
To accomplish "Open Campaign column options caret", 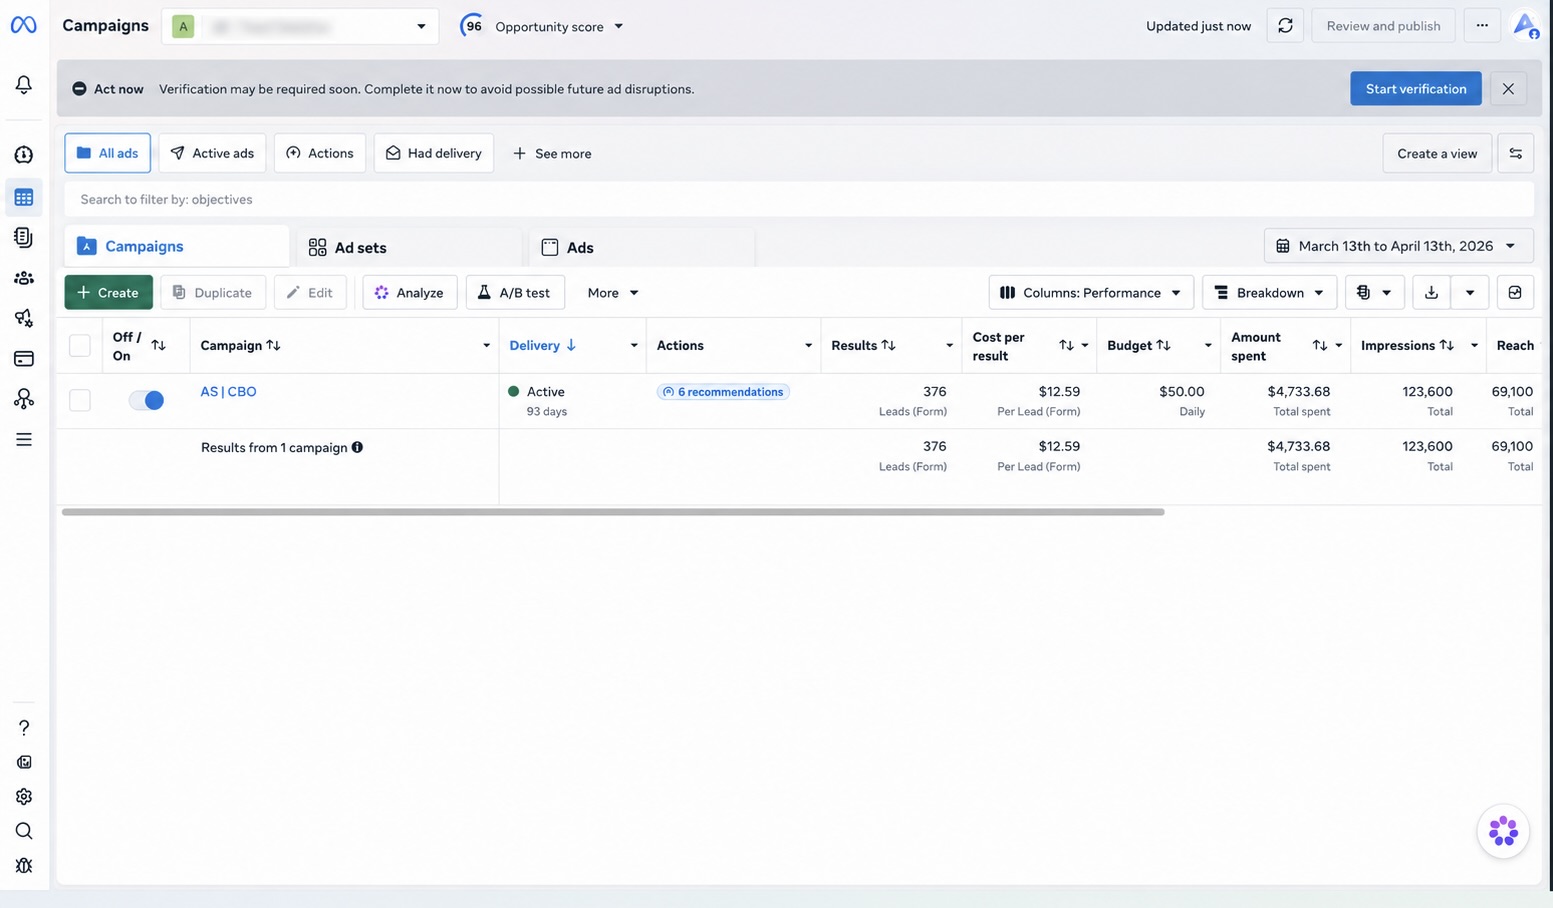I will pos(486,346).
